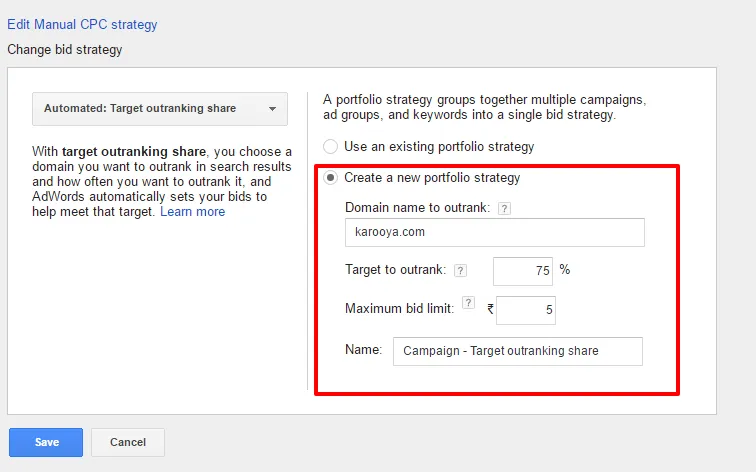
Task: Open help for Domain name to outrank
Action: click(x=504, y=208)
